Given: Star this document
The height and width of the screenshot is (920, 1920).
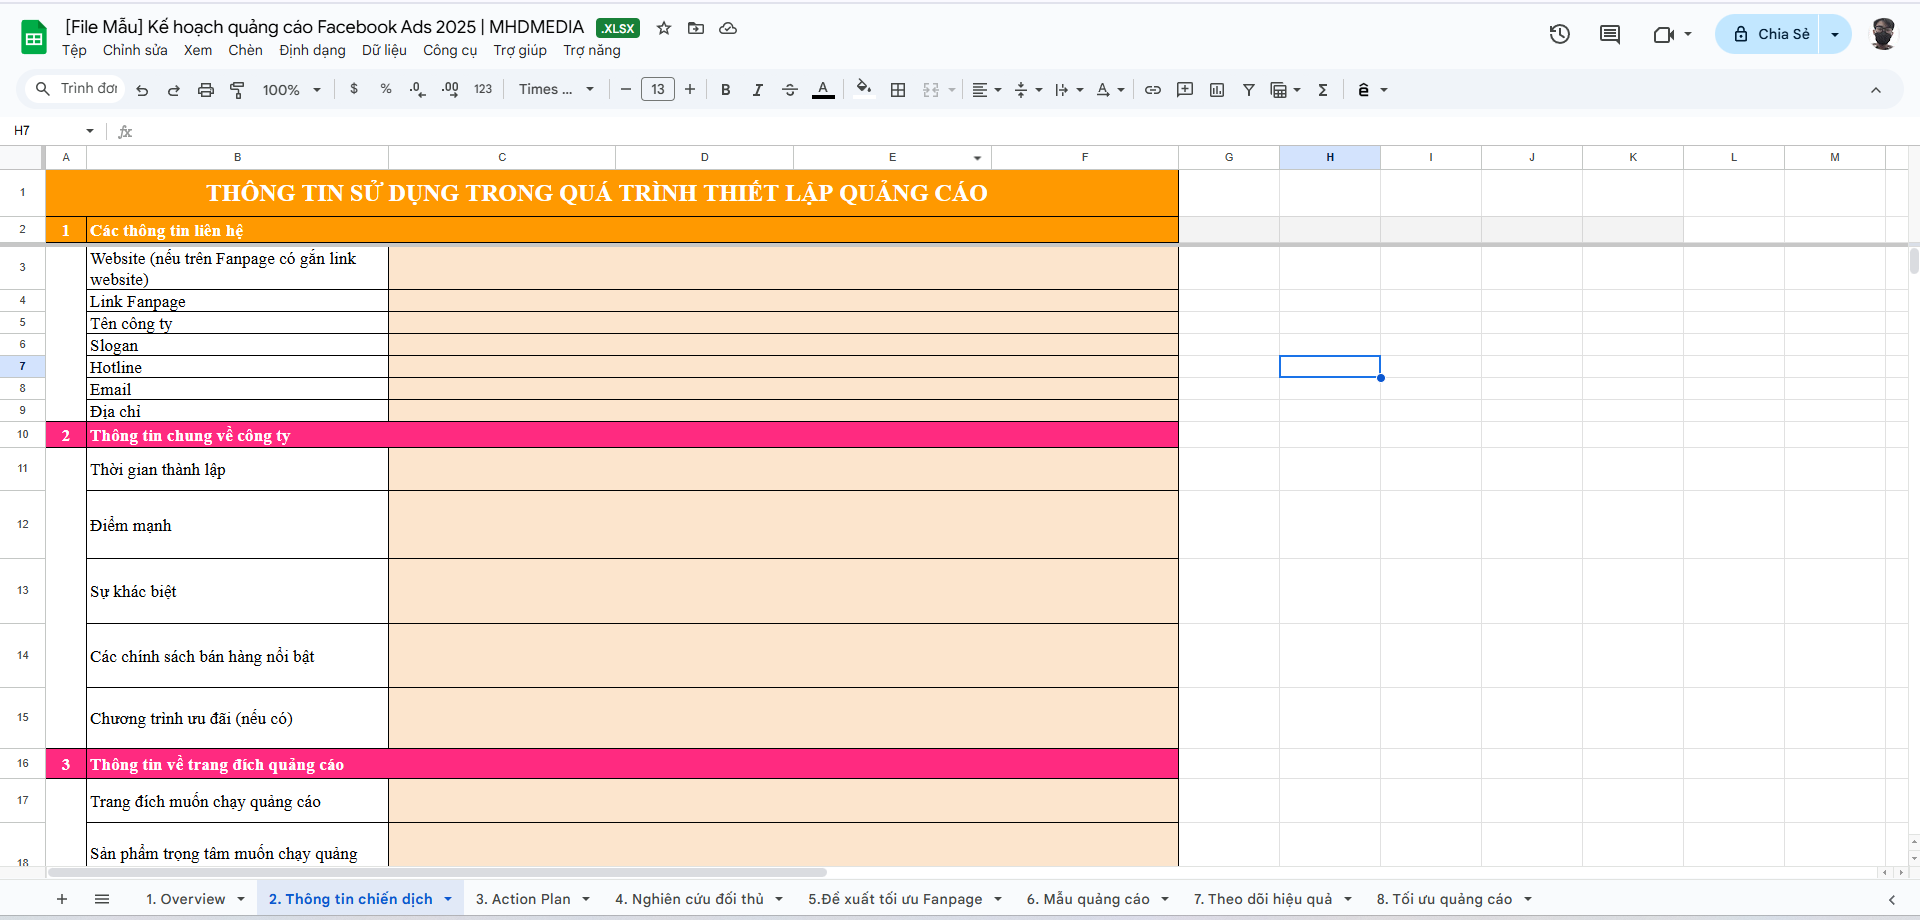Looking at the screenshot, I should coord(664,28).
